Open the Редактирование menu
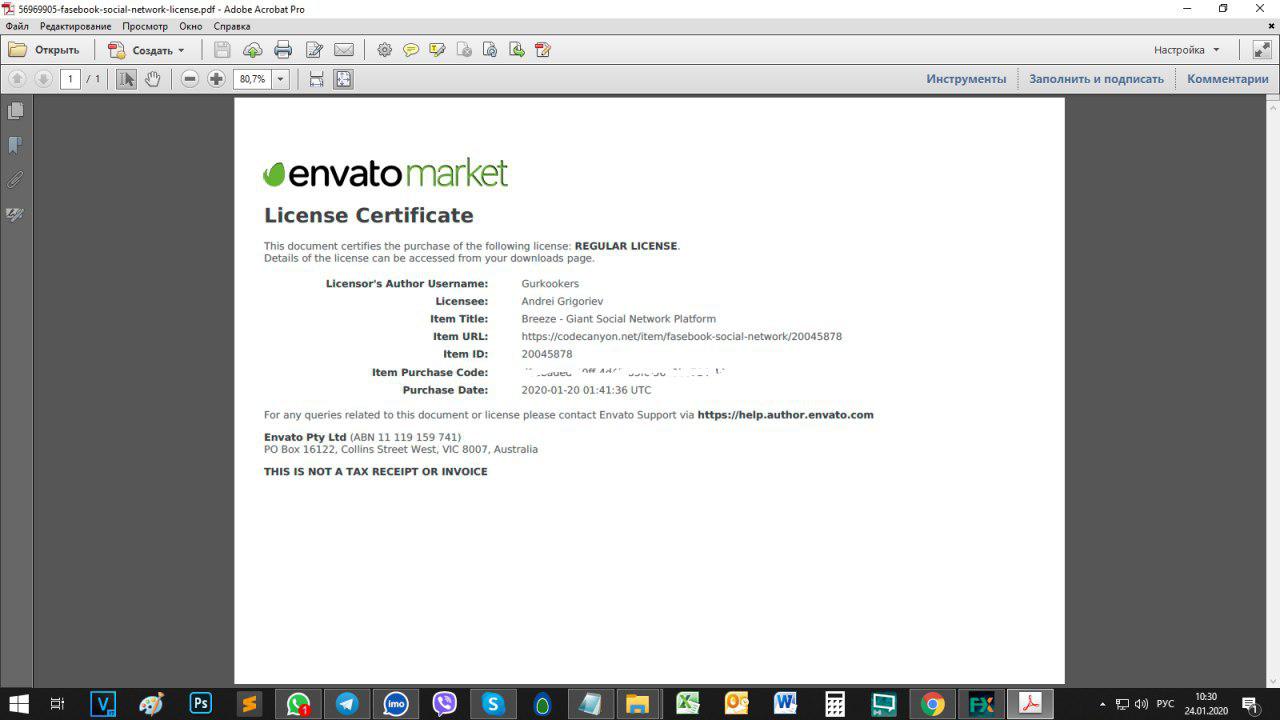 (76, 26)
